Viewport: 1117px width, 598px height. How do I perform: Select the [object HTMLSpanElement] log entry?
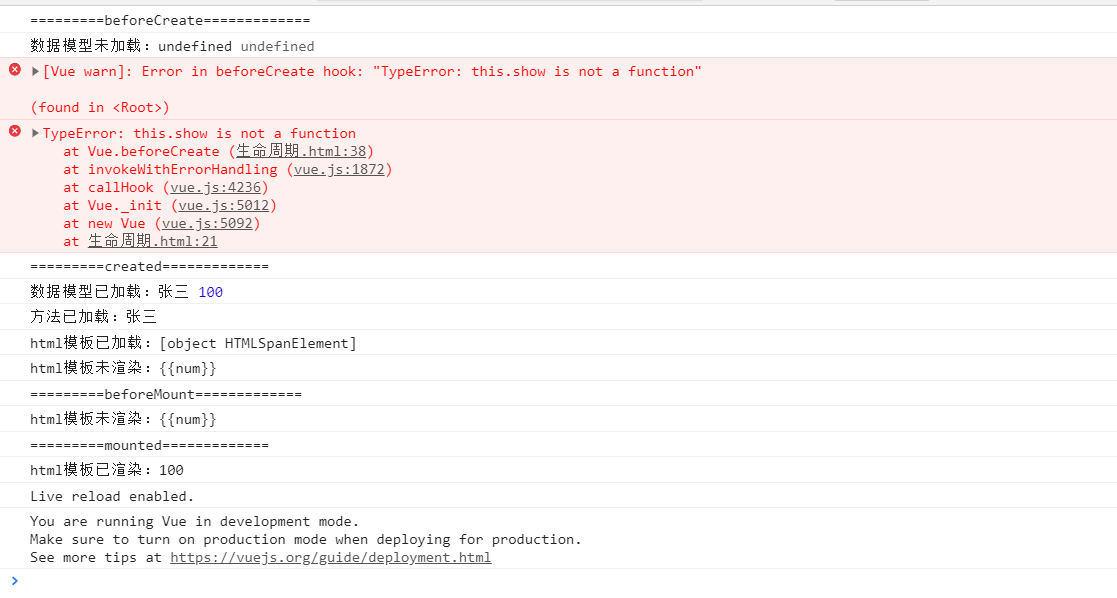257,343
